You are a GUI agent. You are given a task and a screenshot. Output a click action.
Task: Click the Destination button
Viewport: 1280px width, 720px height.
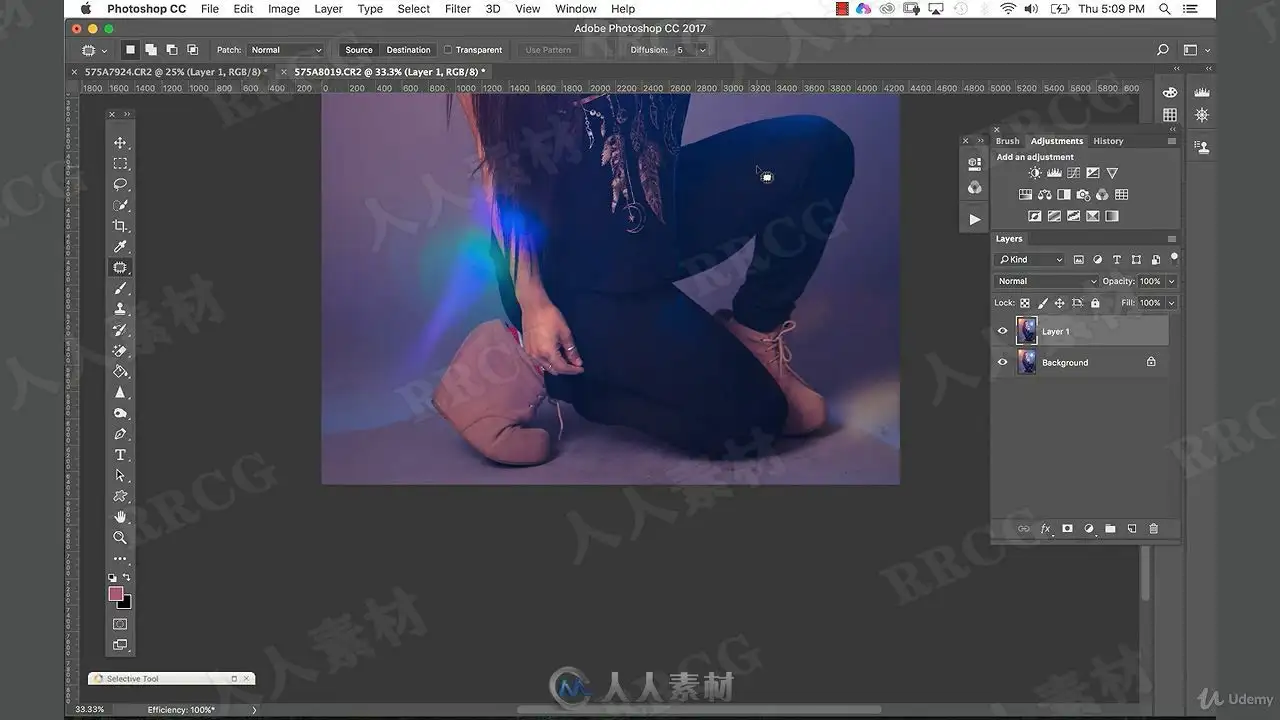point(408,50)
